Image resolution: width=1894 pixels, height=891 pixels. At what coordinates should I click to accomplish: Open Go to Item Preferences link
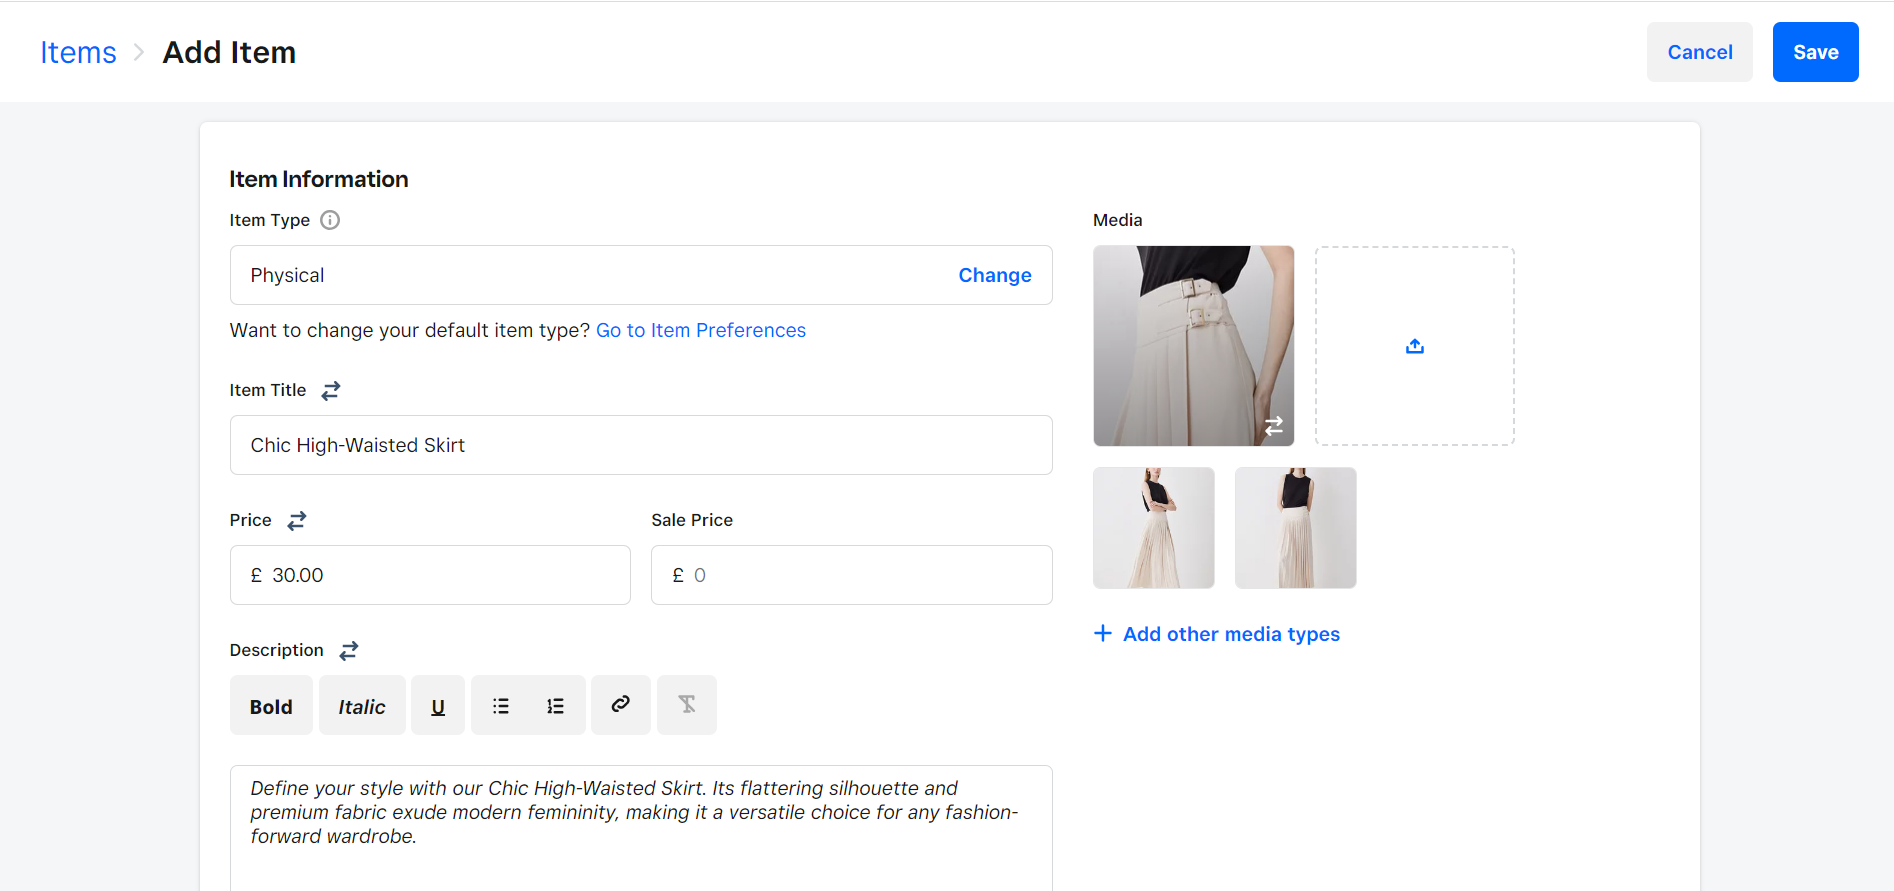click(x=700, y=331)
